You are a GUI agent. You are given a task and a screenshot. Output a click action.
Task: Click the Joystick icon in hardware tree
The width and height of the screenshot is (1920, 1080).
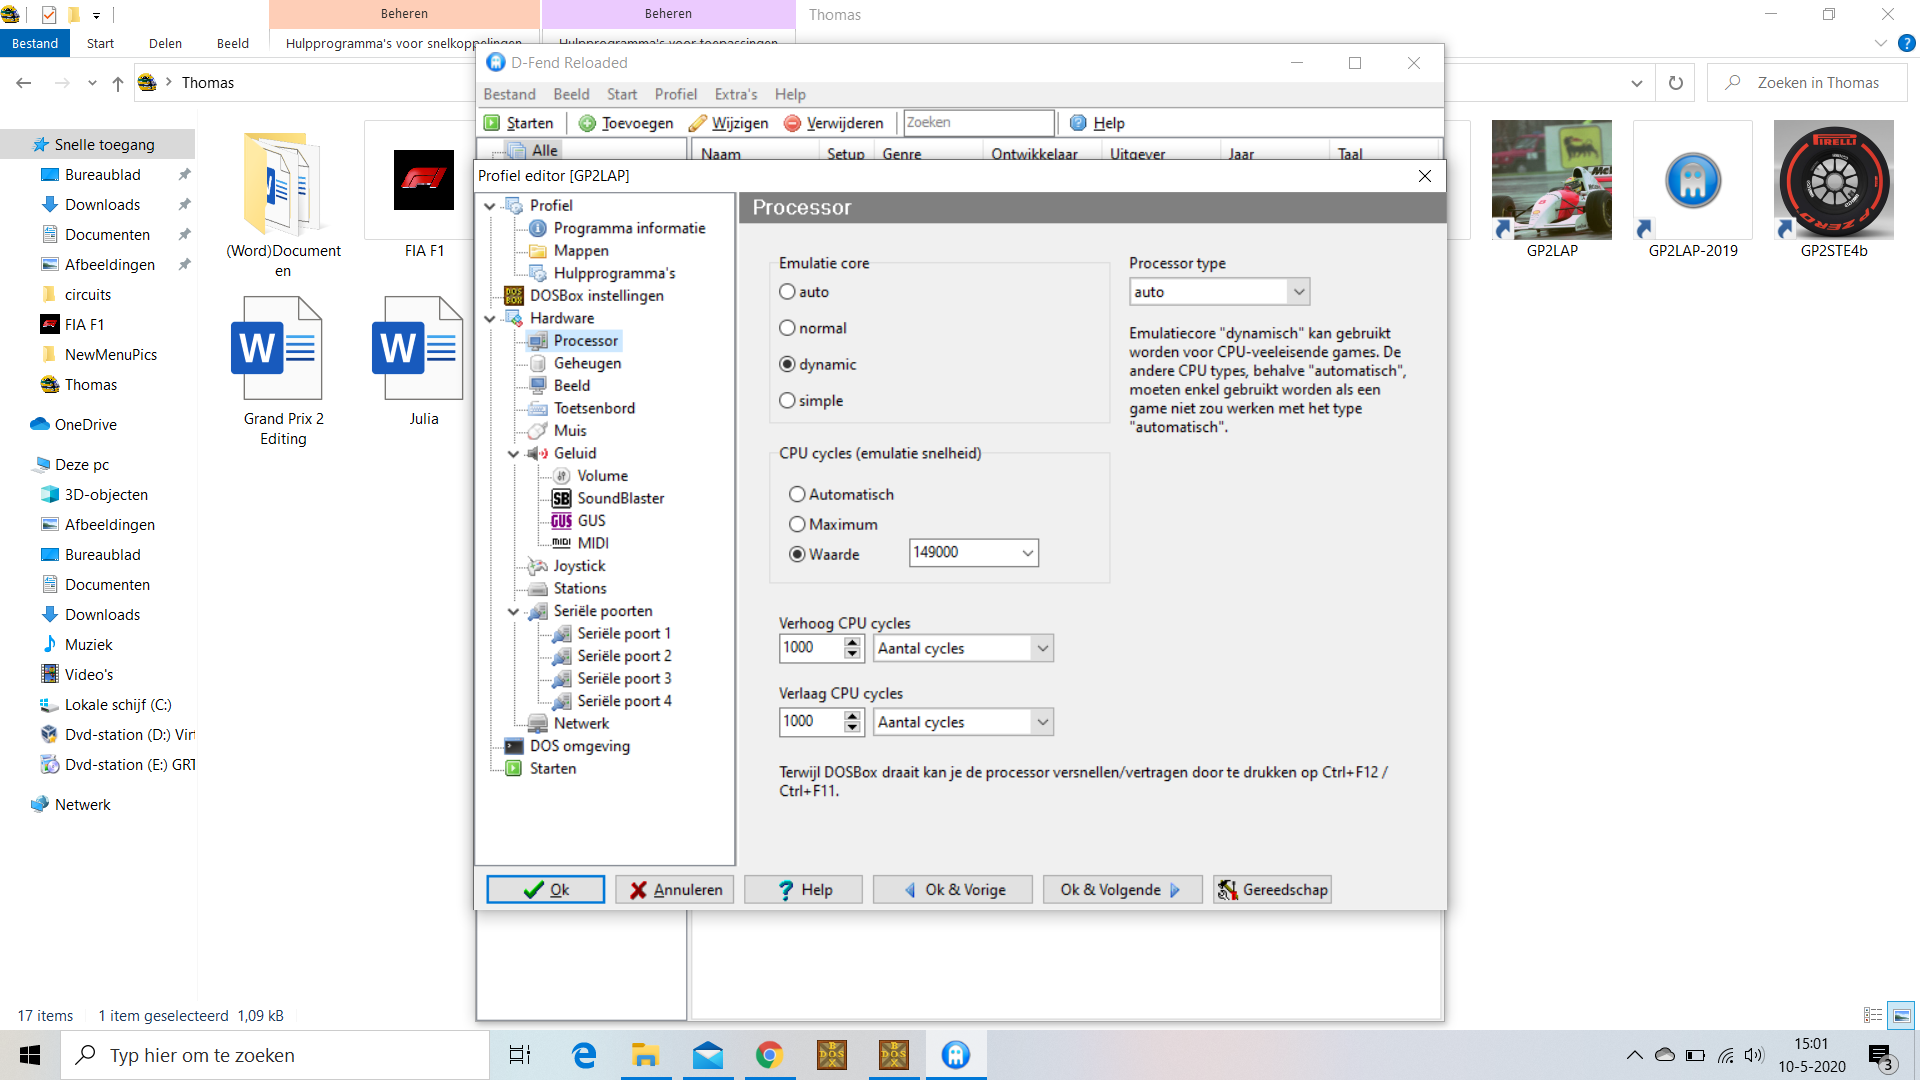click(x=538, y=566)
